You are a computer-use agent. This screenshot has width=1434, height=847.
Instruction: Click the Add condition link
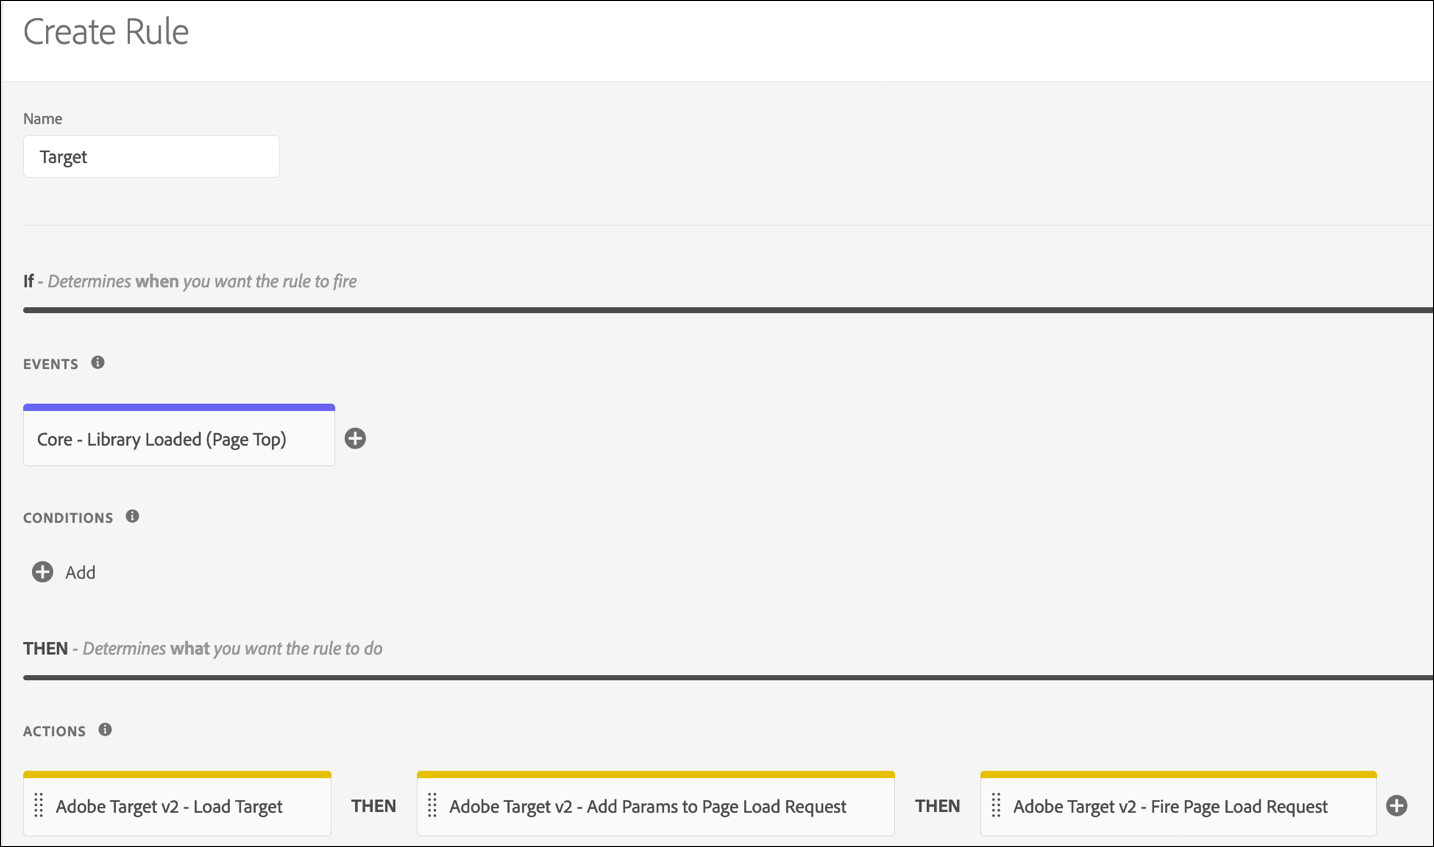click(x=80, y=573)
